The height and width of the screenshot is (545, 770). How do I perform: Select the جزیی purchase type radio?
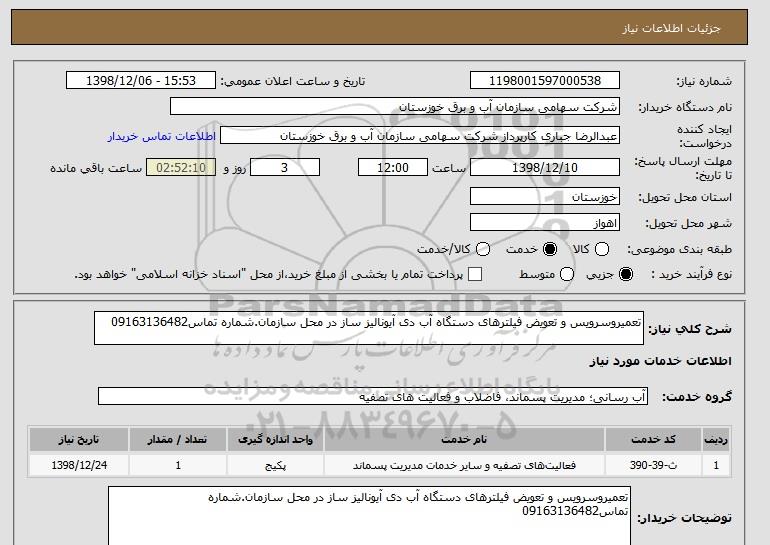[626, 274]
